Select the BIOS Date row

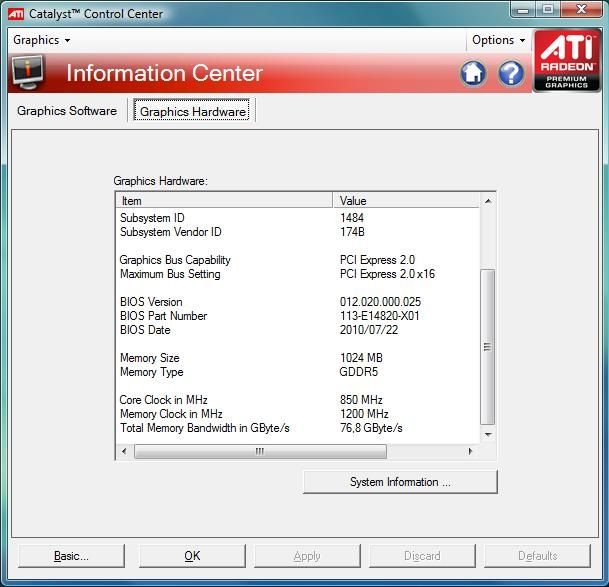(x=298, y=330)
